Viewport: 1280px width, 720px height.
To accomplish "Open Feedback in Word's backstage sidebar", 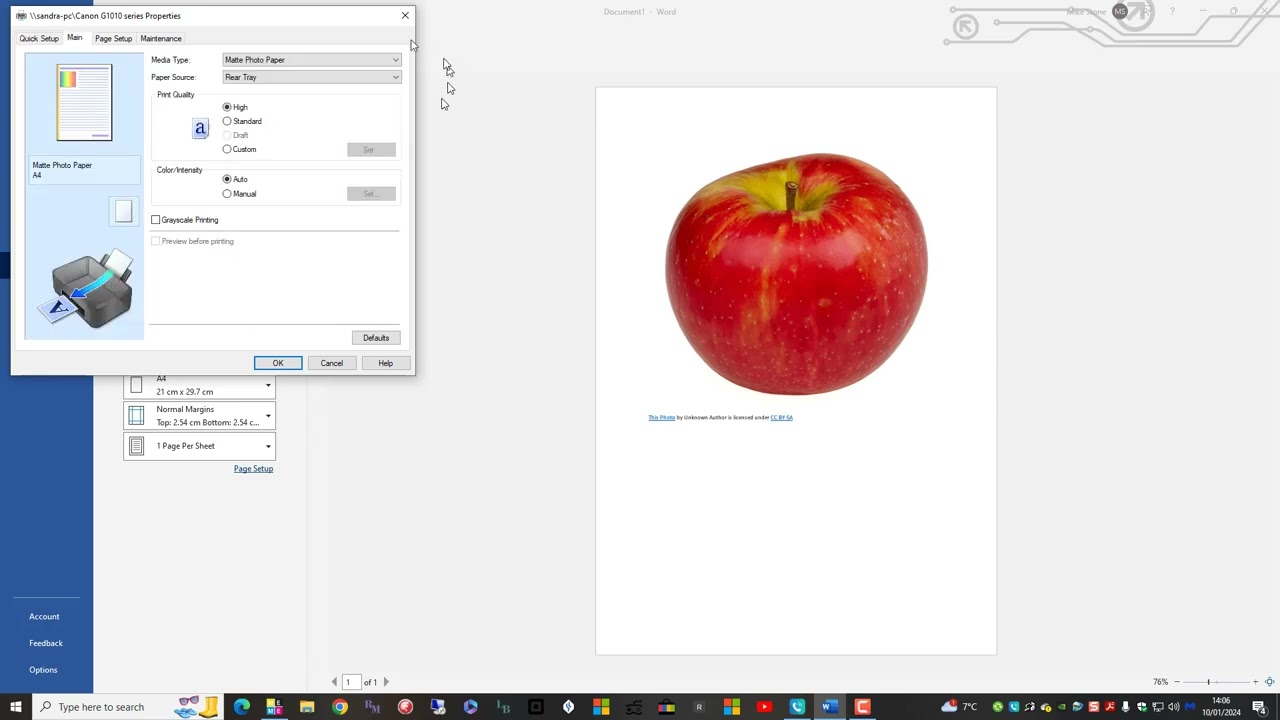I will (x=46, y=643).
